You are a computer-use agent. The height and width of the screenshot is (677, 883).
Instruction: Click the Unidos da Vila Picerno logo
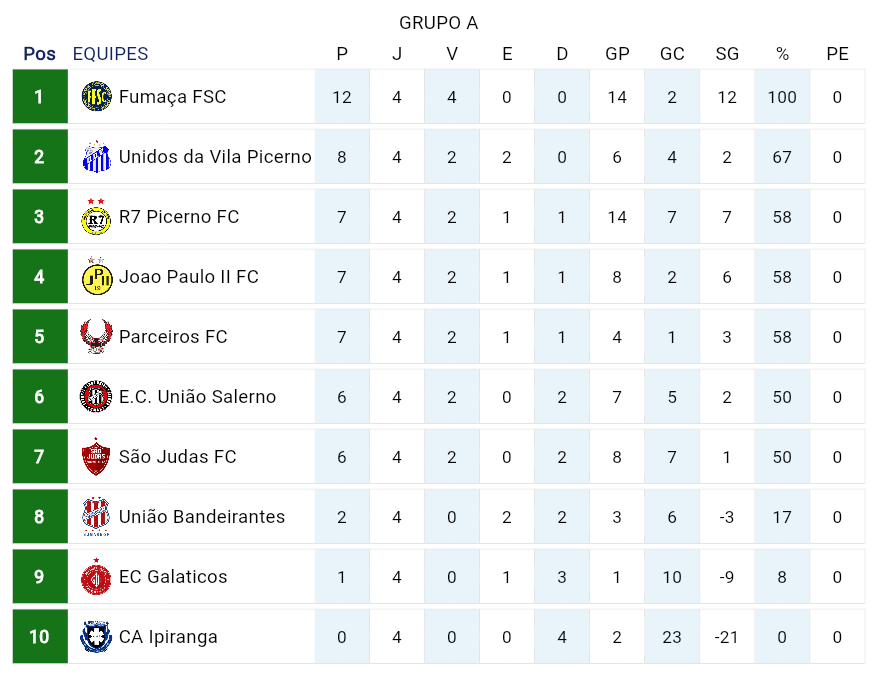(97, 157)
